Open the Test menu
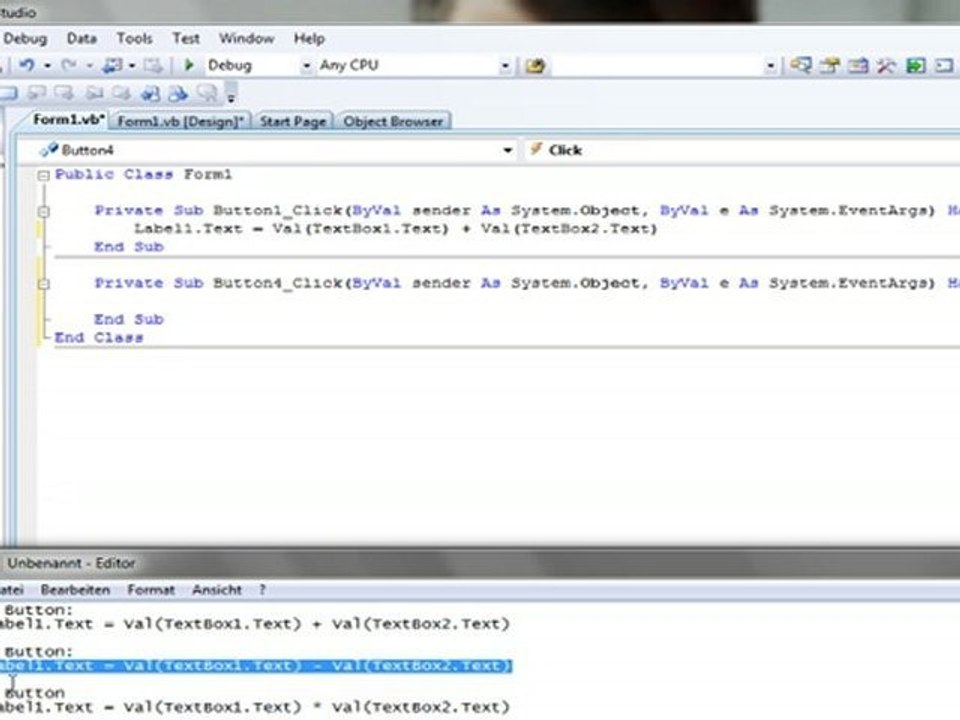Image resolution: width=960 pixels, height=720 pixels. click(x=186, y=39)
